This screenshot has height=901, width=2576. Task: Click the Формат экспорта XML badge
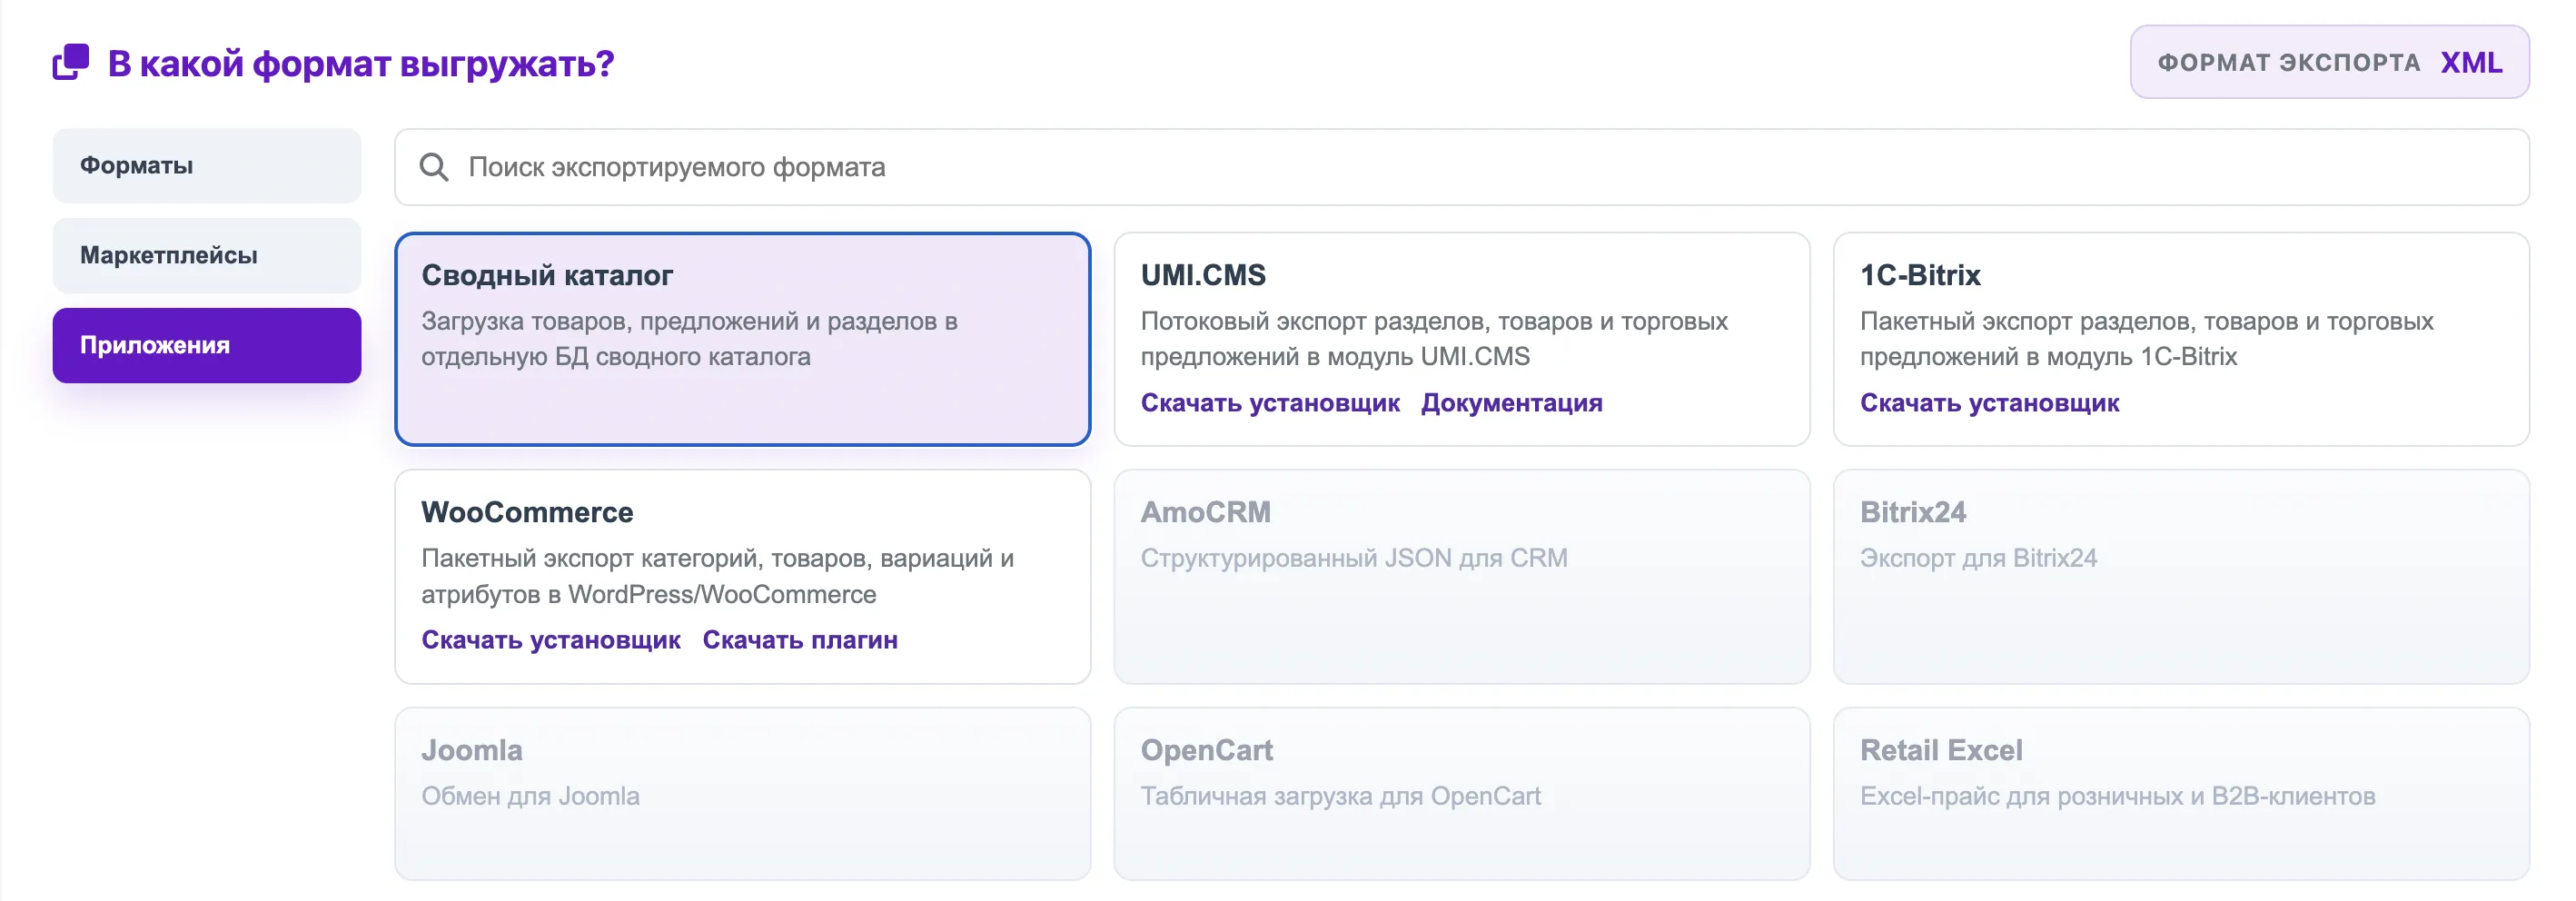point(2329,62)
